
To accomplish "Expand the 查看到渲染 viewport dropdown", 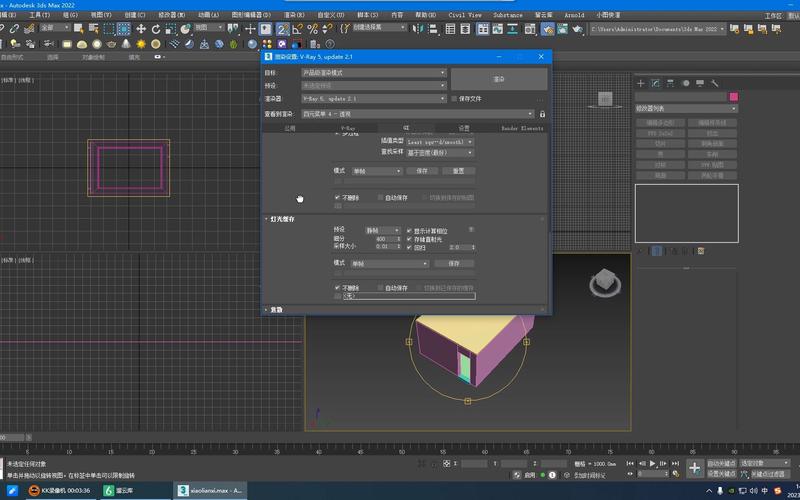I will pos(418,114).
